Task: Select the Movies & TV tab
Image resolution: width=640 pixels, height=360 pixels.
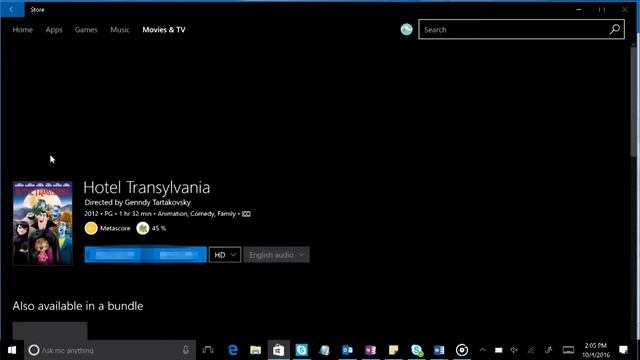Action: pyautogui.click(x=164, y=30)
